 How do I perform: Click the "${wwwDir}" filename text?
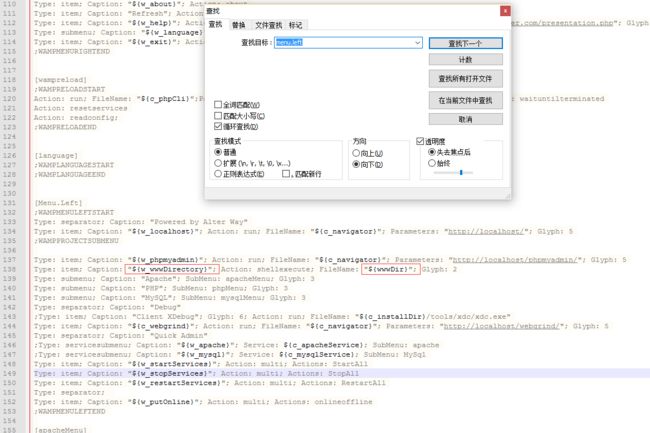click(389, 269)
